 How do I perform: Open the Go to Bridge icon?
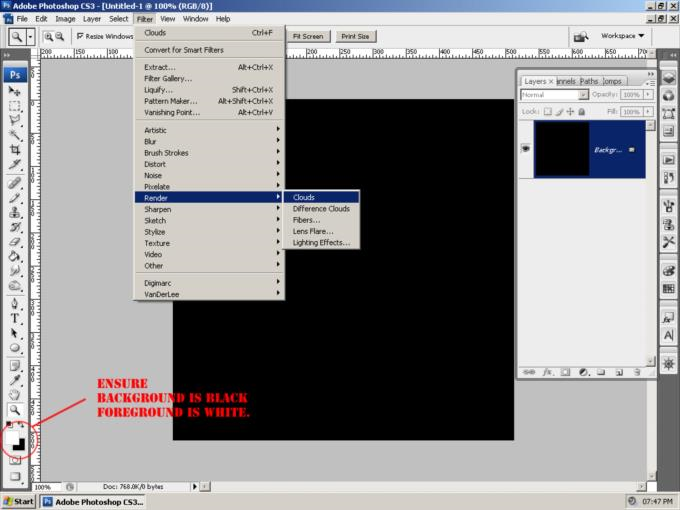(x=581, y=37)
